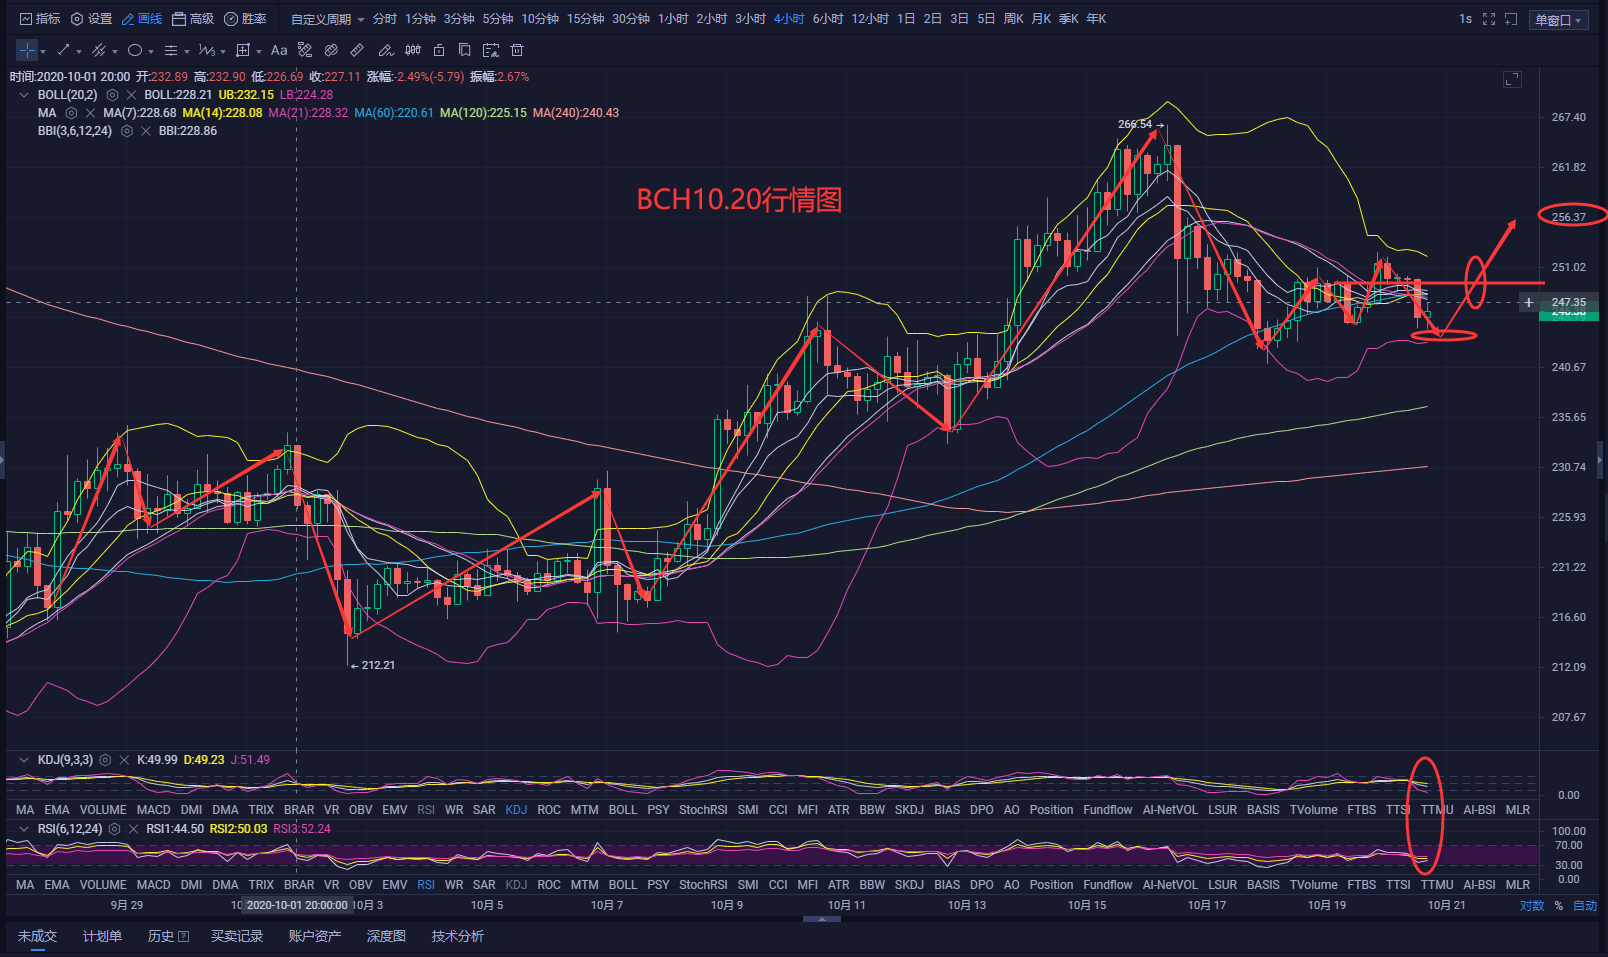Remove the MA indicator
Viewport: 1608px width, 957px height.
tap(90, 113)
